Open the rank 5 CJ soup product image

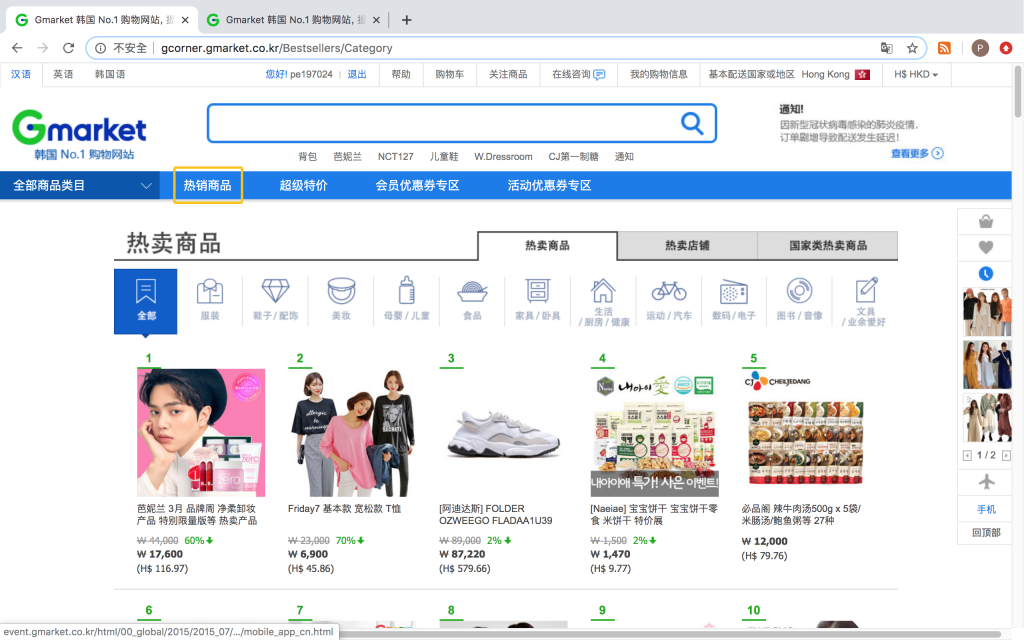[806, 432]
